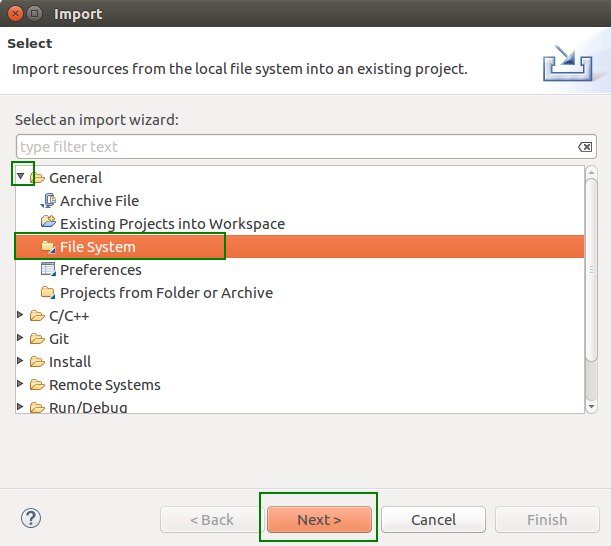Expand the Remote Systems category
Viewport: 611px width, 546px height.
point(21,385)
